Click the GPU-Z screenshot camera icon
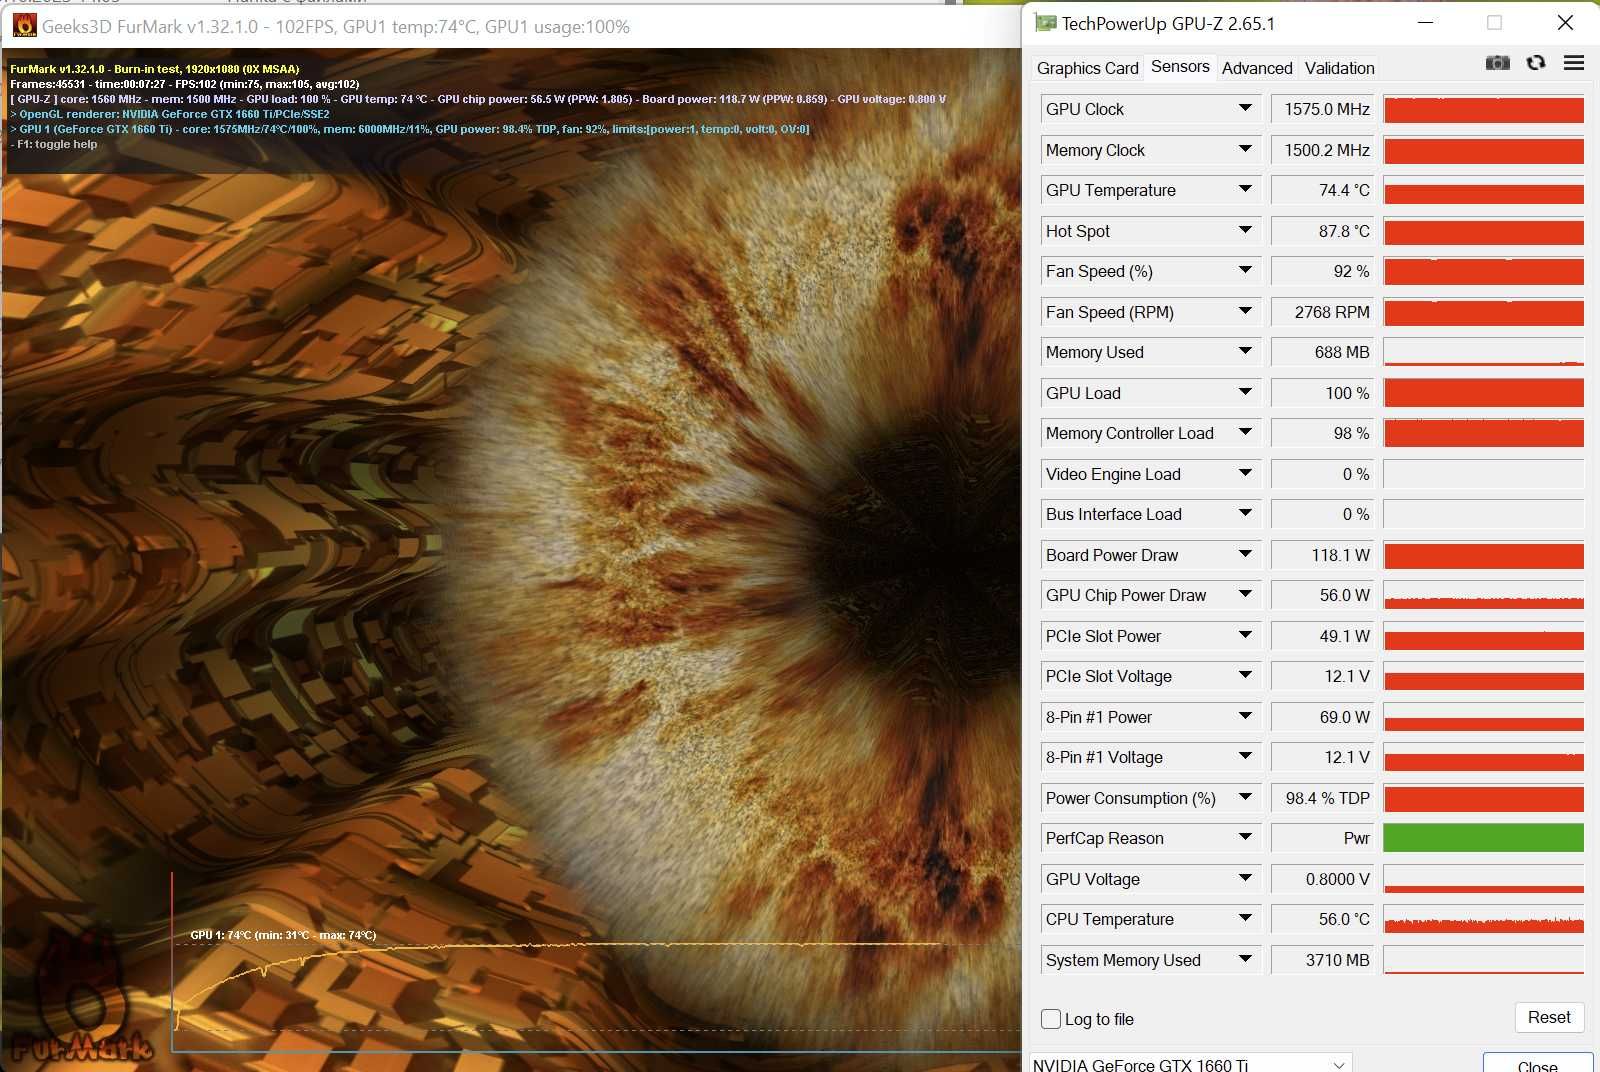This screenshot has width=1600, height=1072. [1497, 63]
